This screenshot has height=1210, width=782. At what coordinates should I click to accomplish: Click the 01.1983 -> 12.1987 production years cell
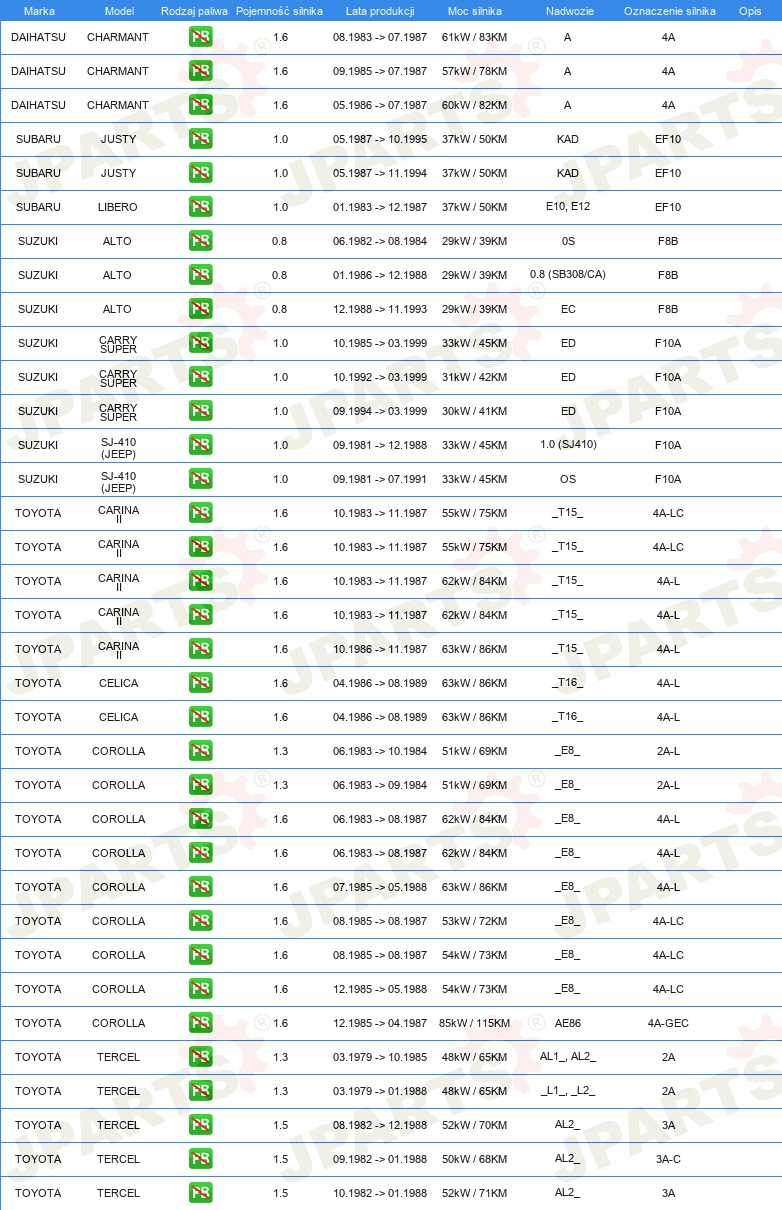380,207
